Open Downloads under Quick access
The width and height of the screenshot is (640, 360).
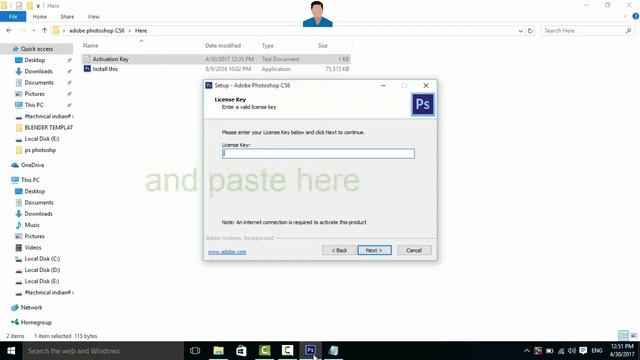[x=38, y=71]
